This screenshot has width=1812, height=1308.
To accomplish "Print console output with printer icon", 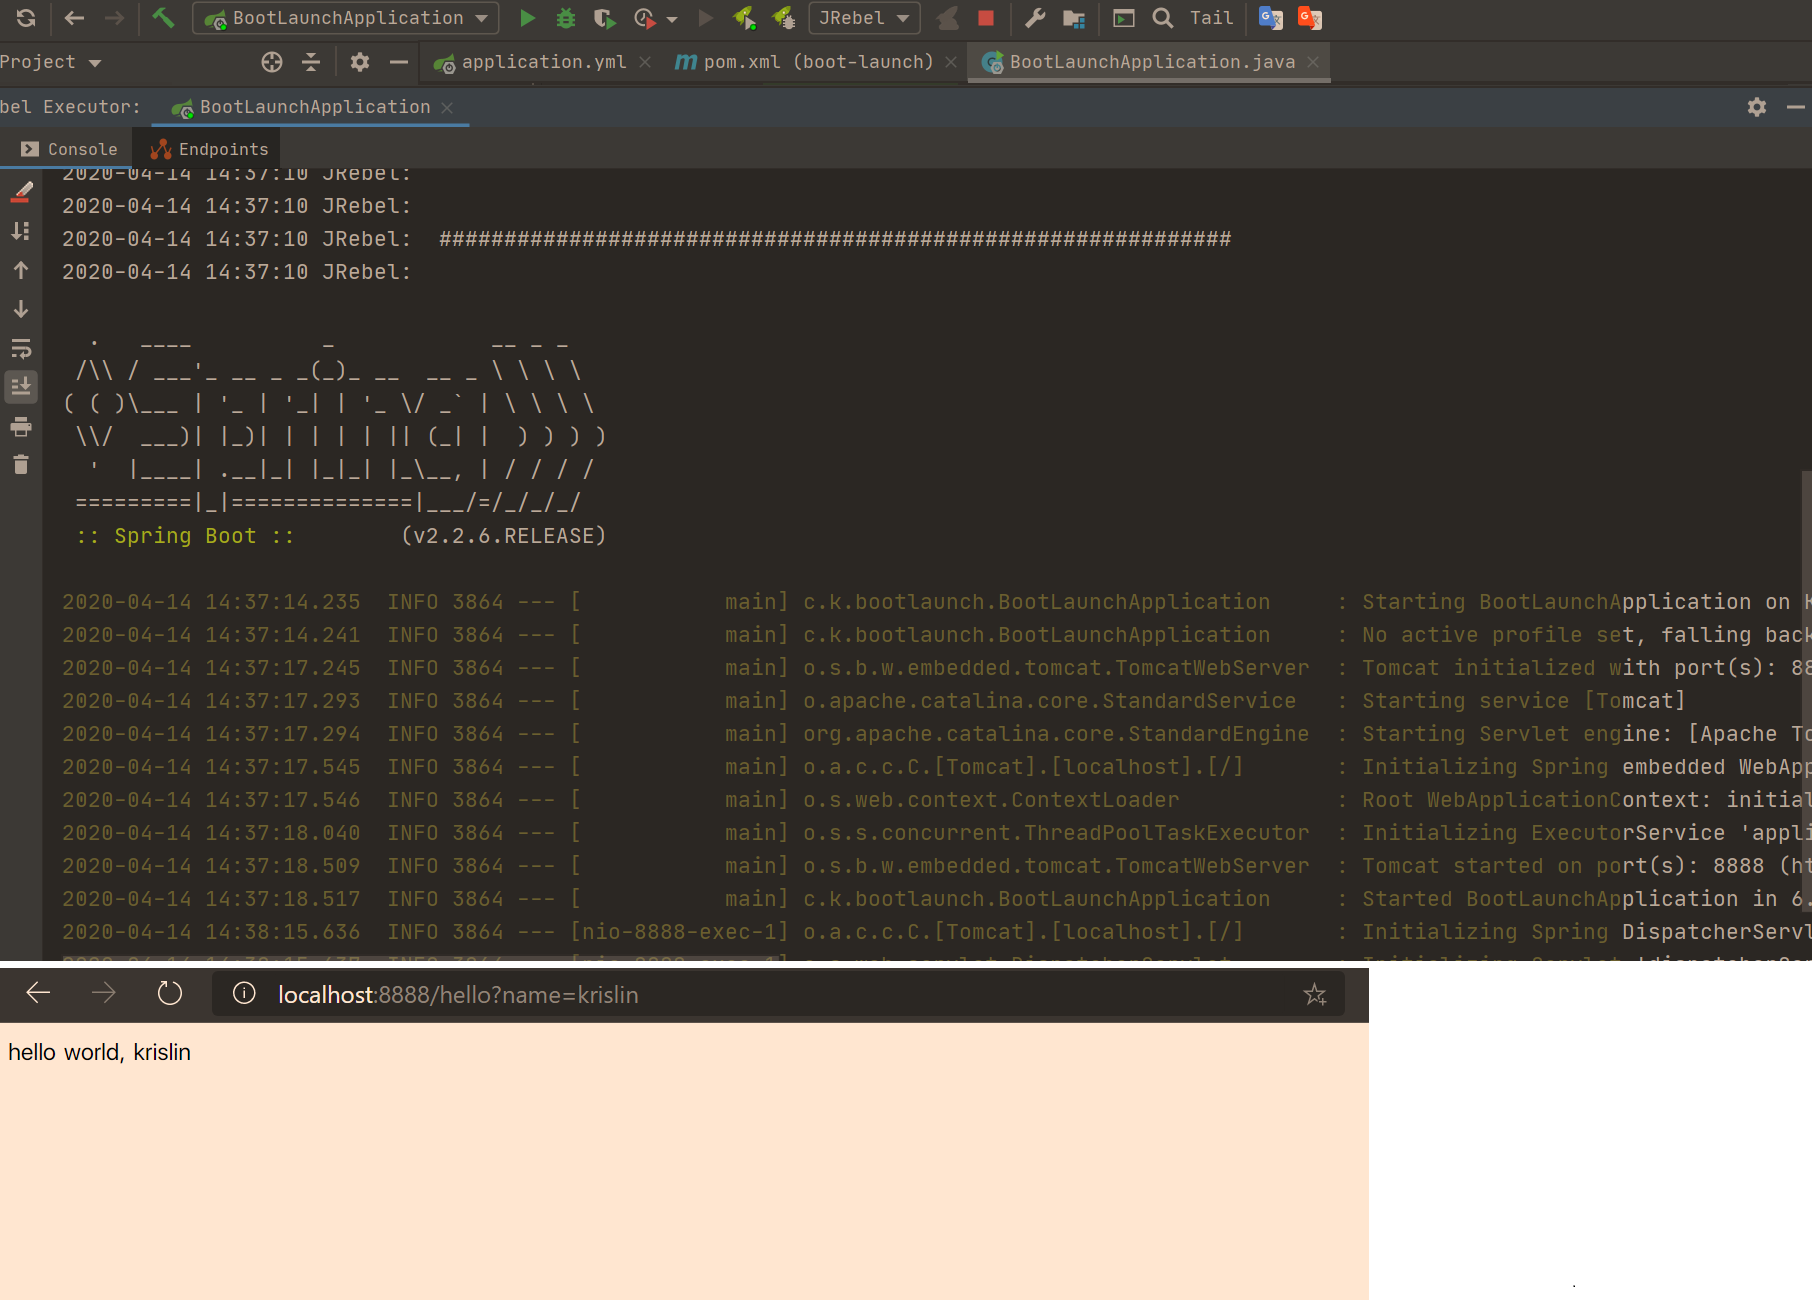I will 21,427.
